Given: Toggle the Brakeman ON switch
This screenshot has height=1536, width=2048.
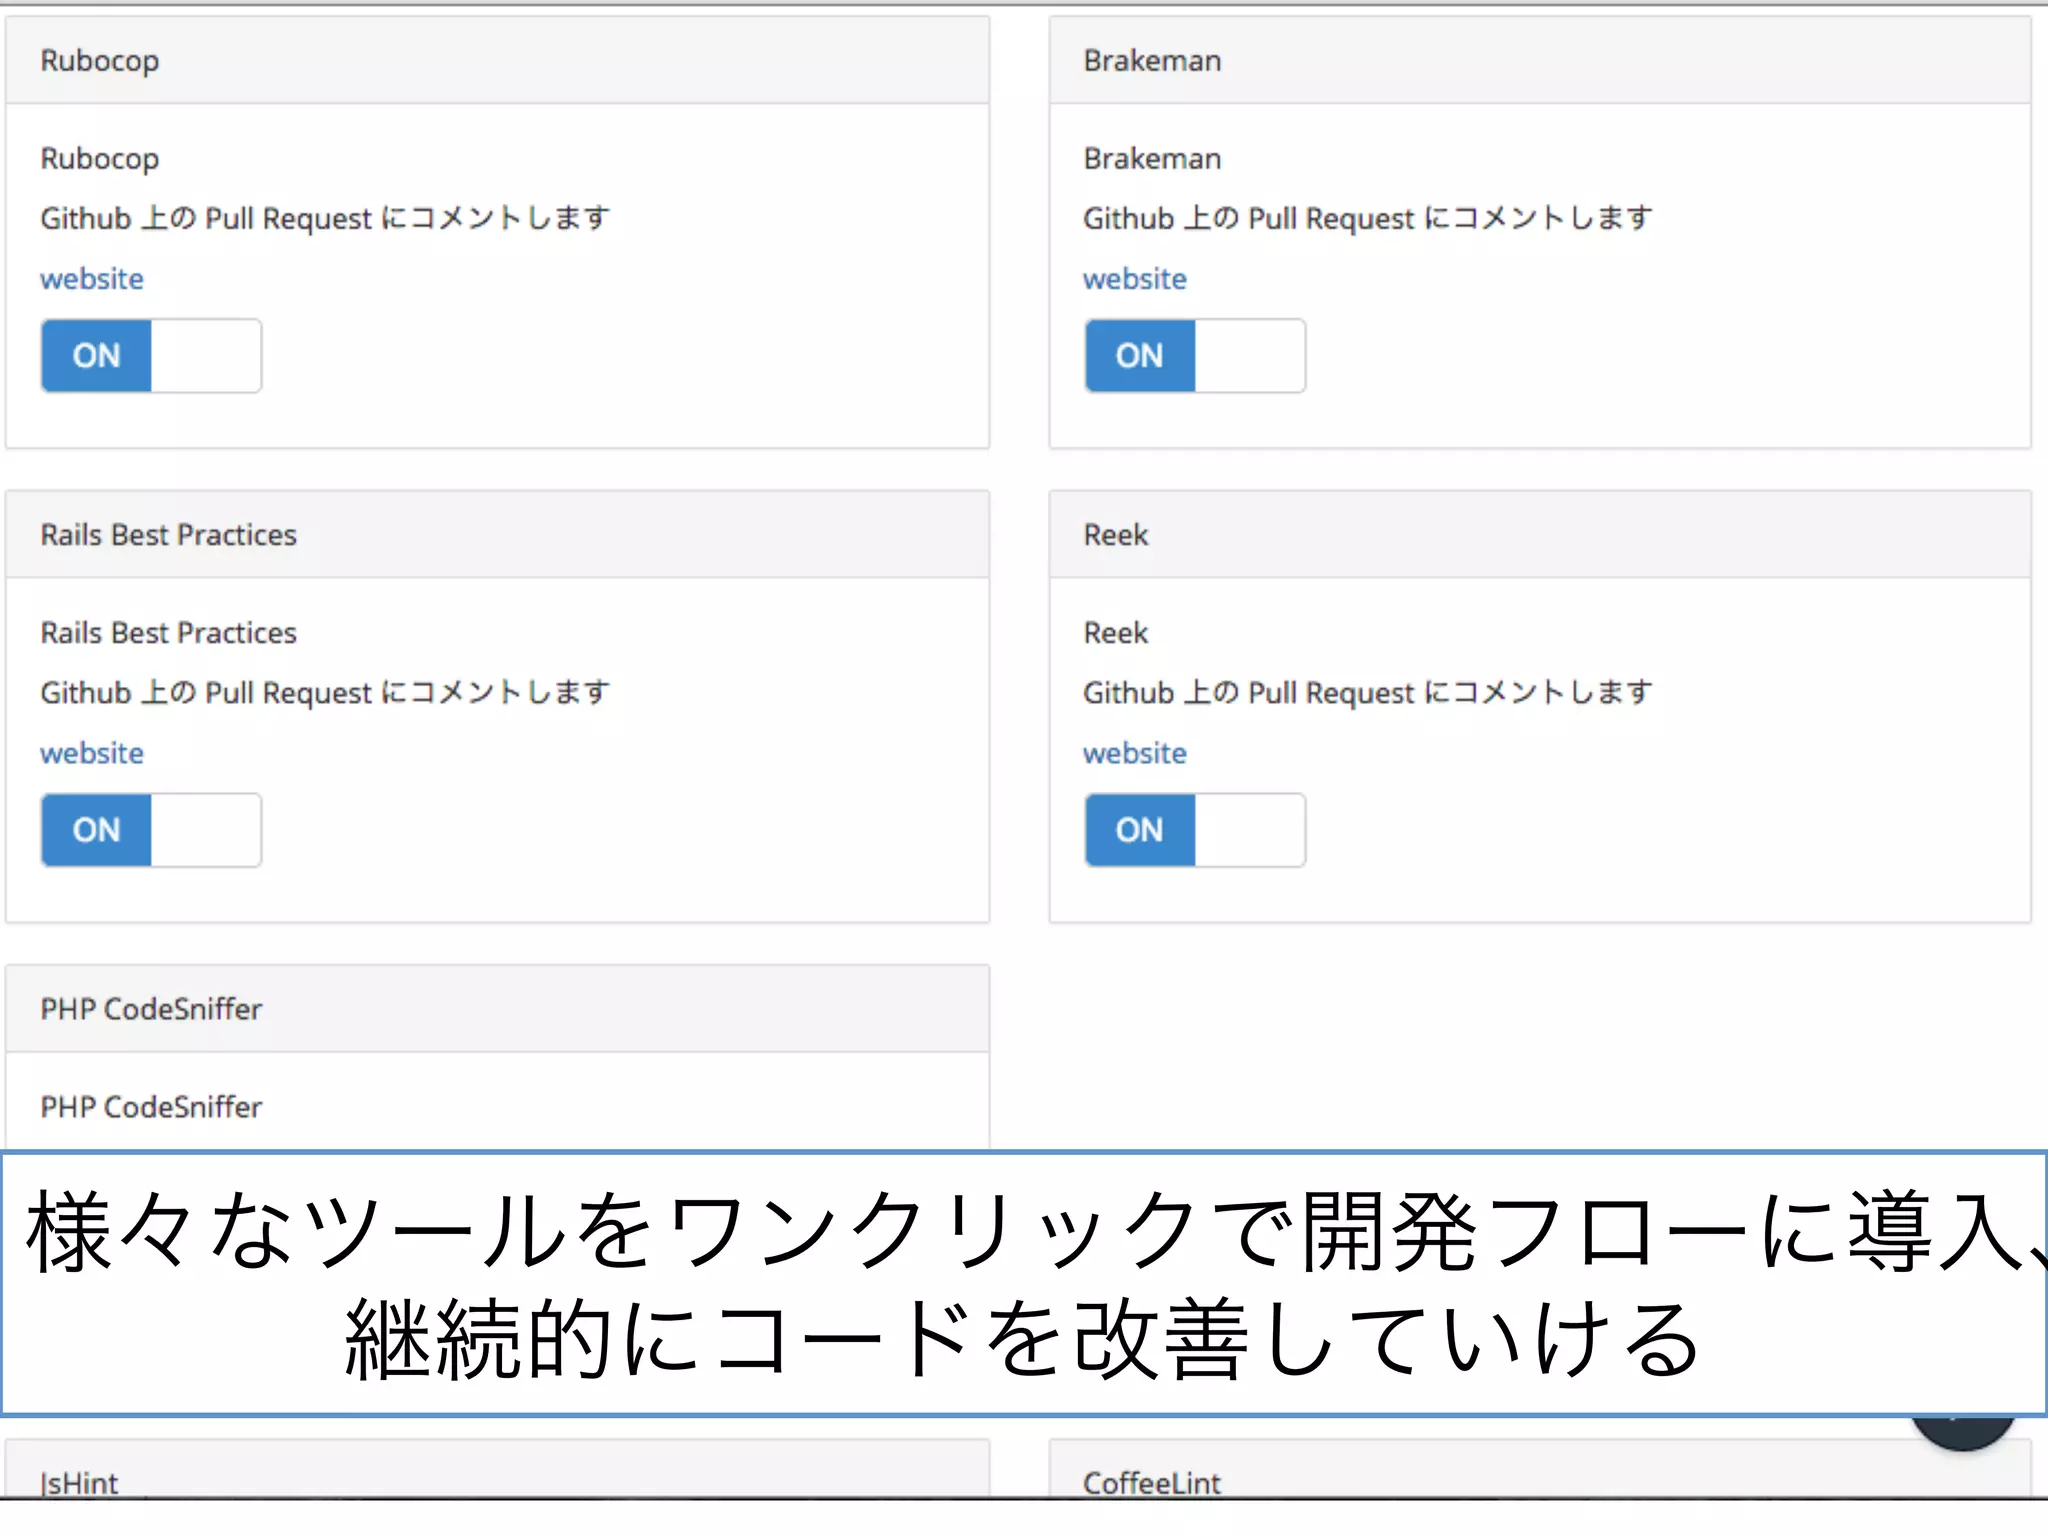Looking at the screenshot, I should 1194,356.
